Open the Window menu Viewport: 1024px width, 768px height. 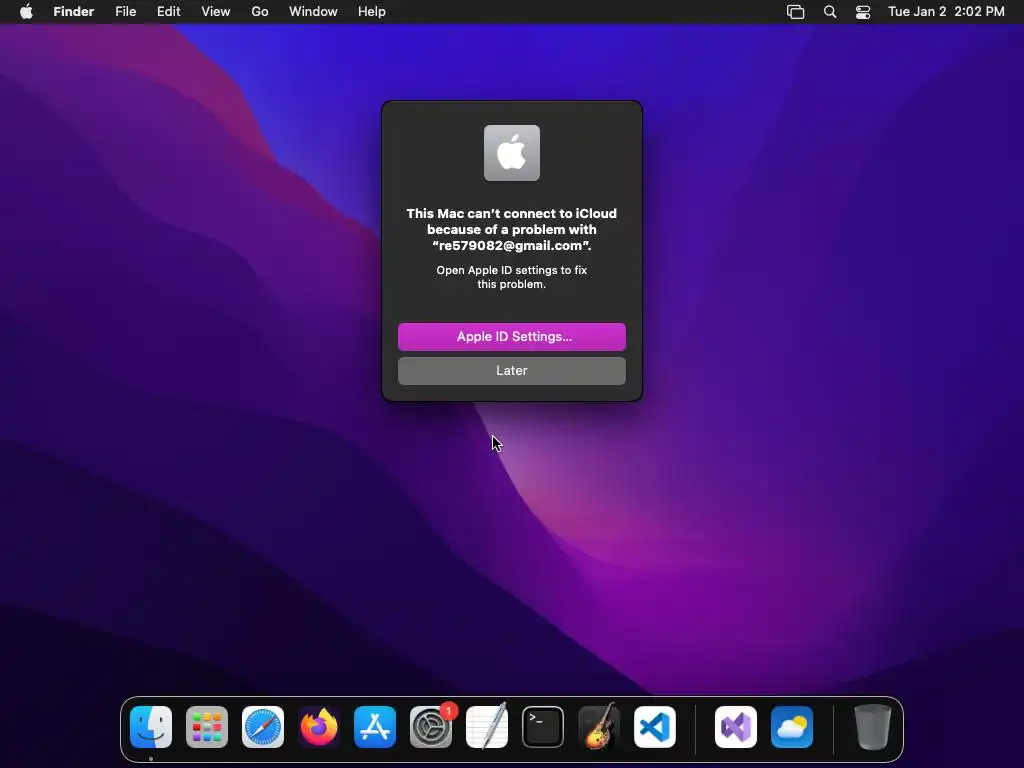[x=313, y=12]
